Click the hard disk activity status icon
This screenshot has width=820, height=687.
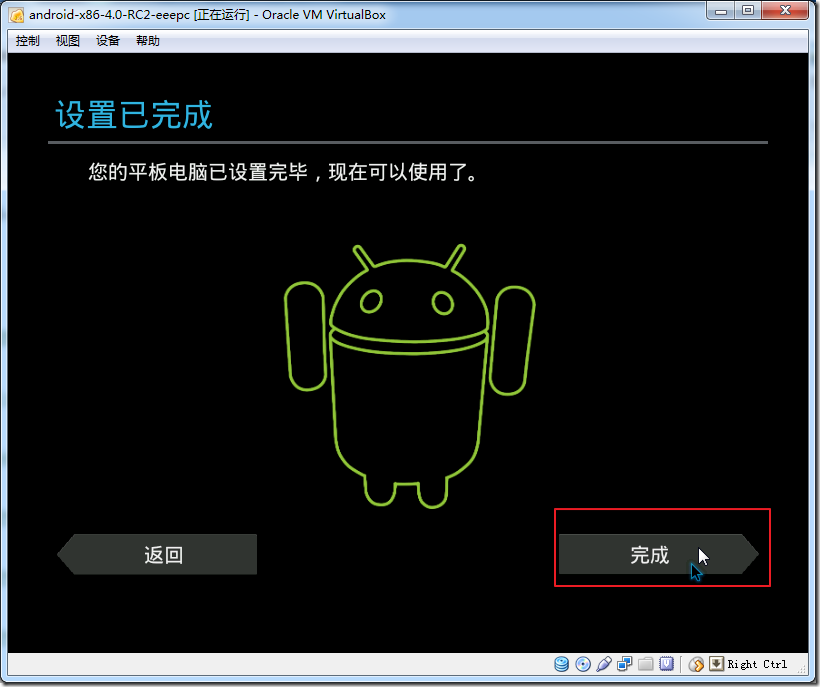pos(562,664)
